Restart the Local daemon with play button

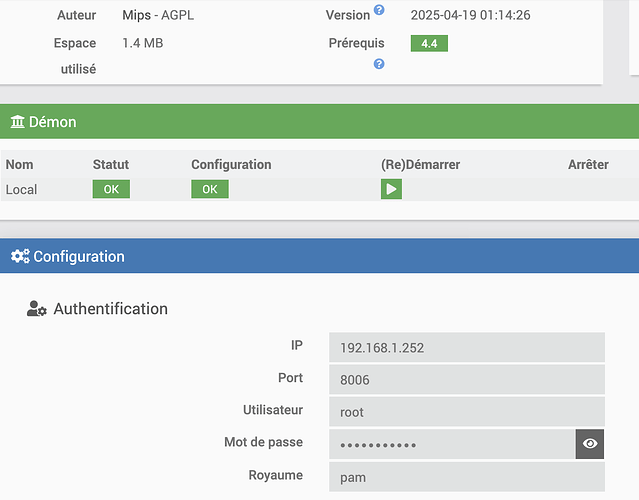[x=391, y=189]
